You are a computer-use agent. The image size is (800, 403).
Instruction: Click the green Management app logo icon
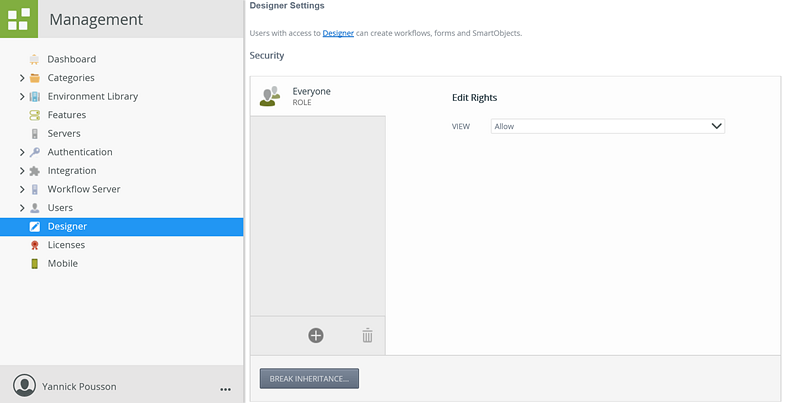(18, 19)
